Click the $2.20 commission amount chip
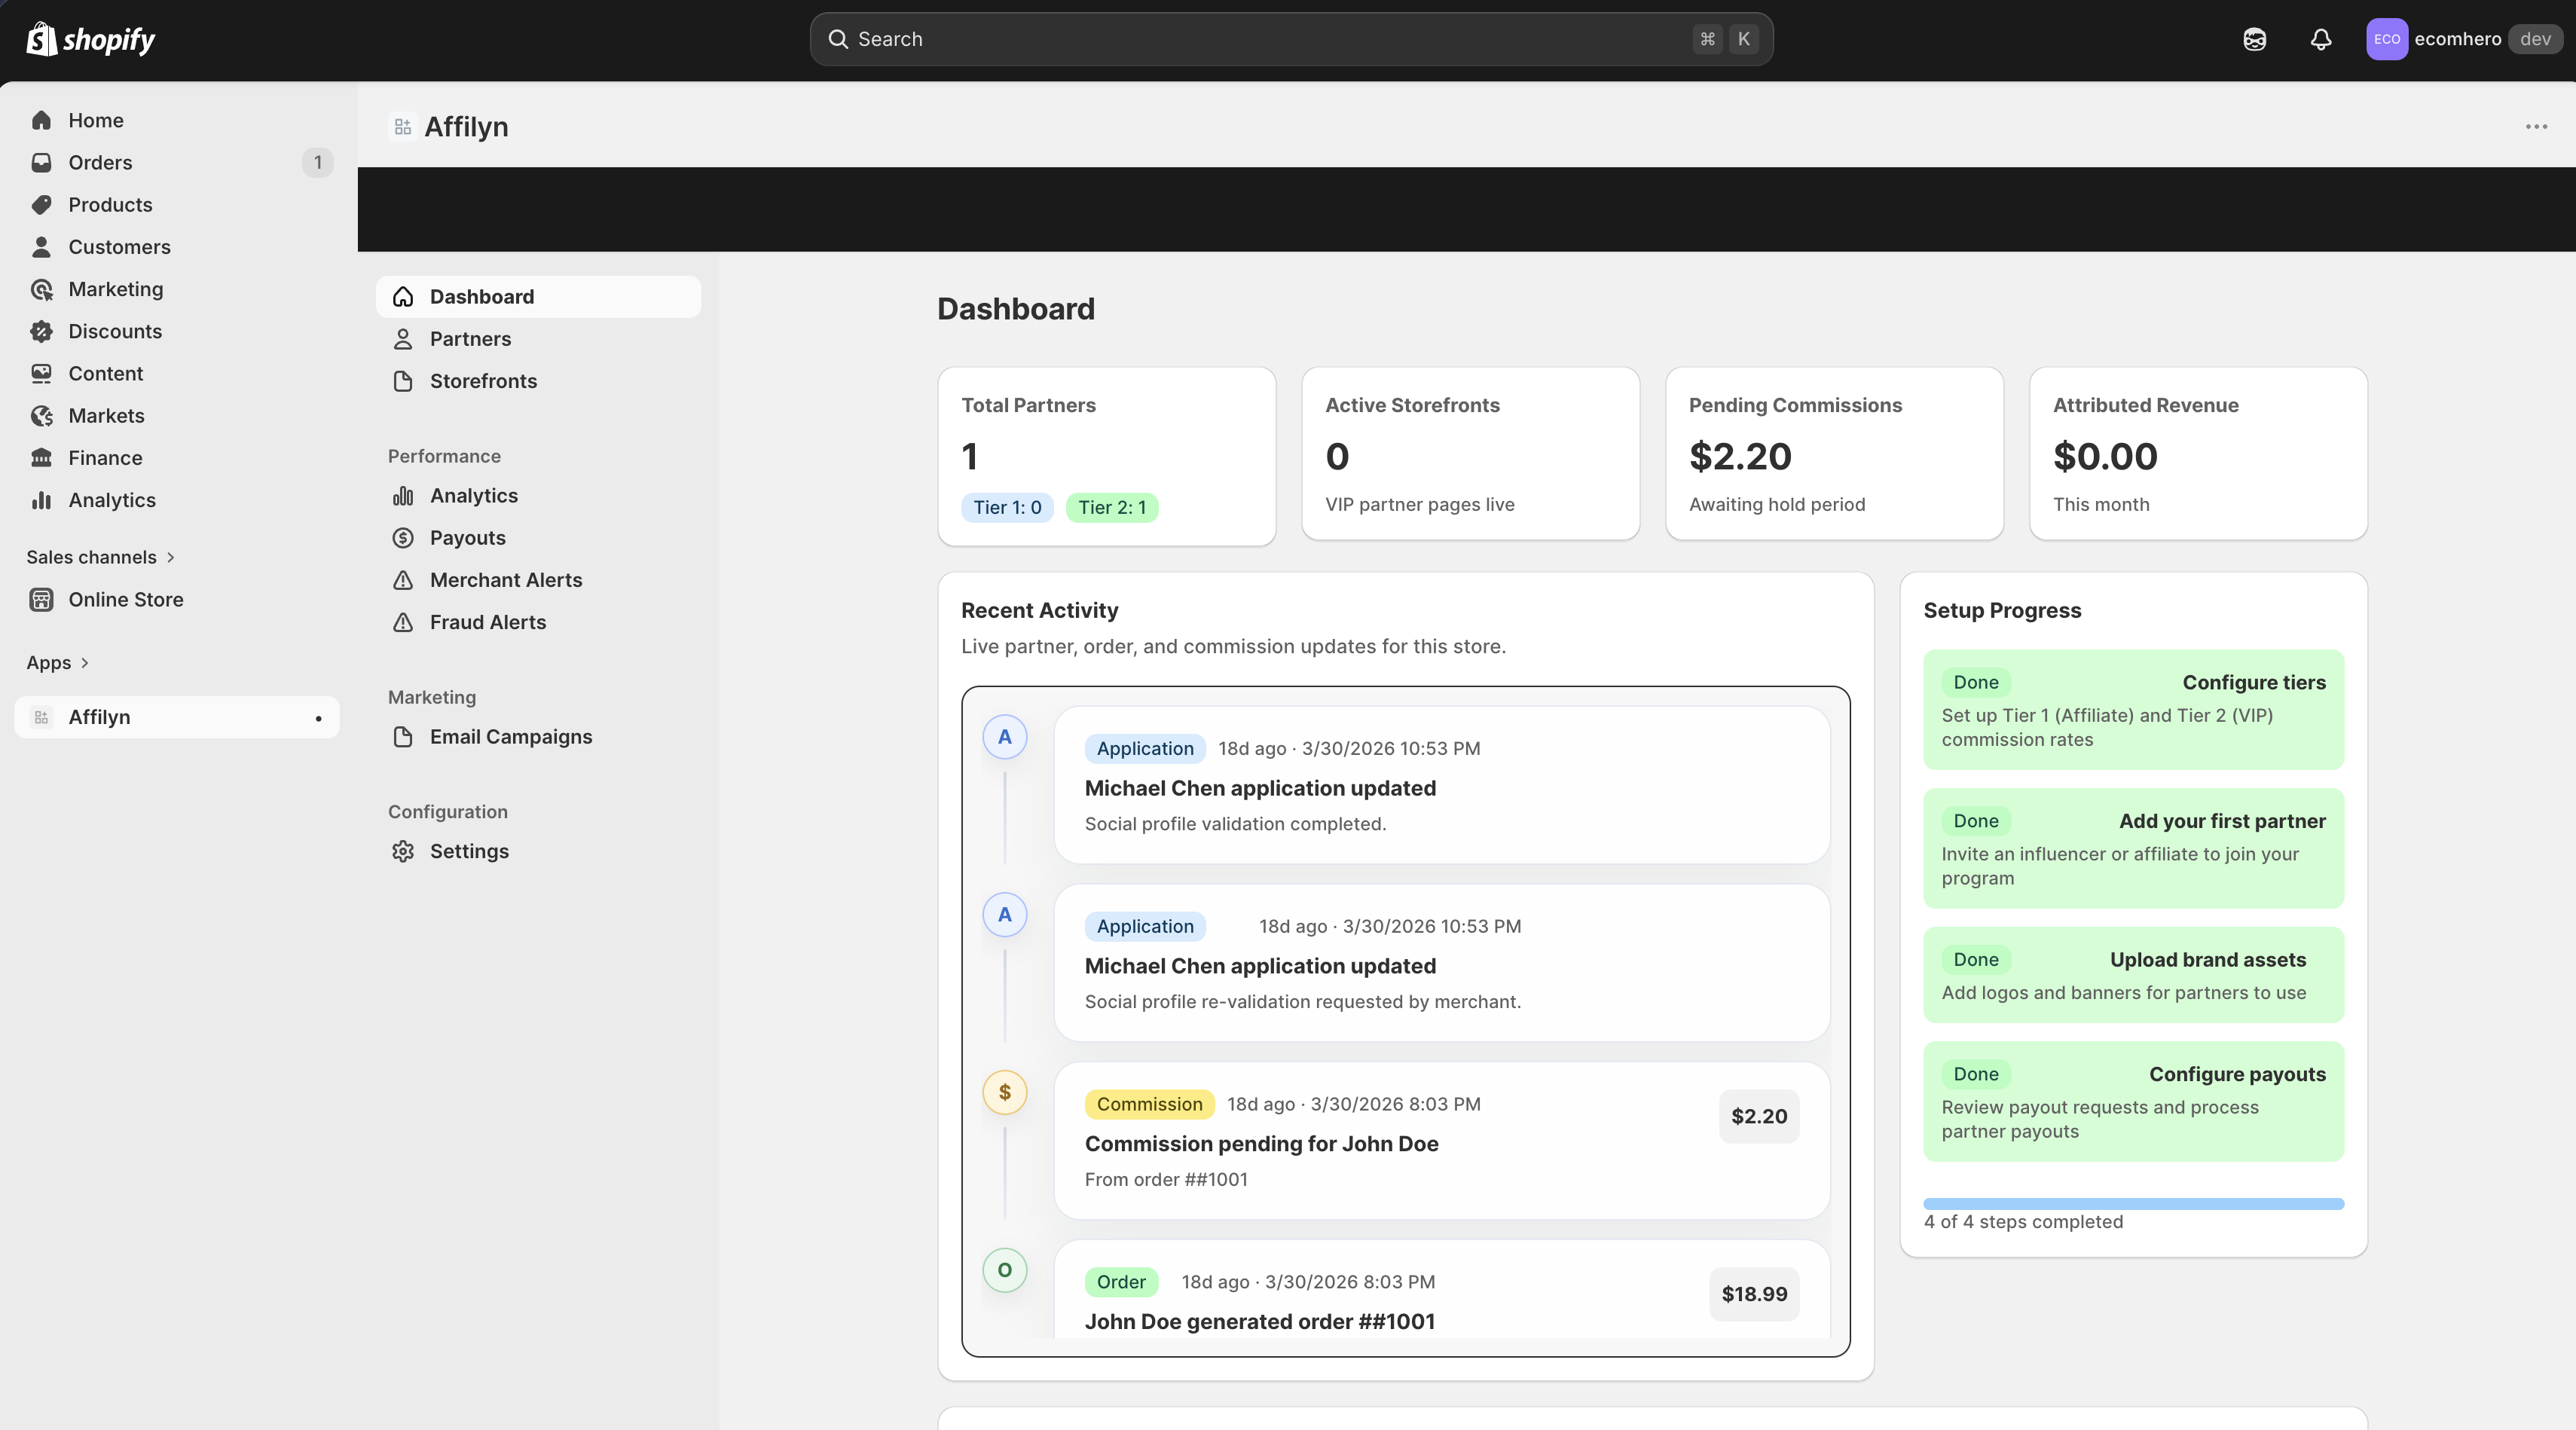2576x1430 pixels. [1759, 1116]
